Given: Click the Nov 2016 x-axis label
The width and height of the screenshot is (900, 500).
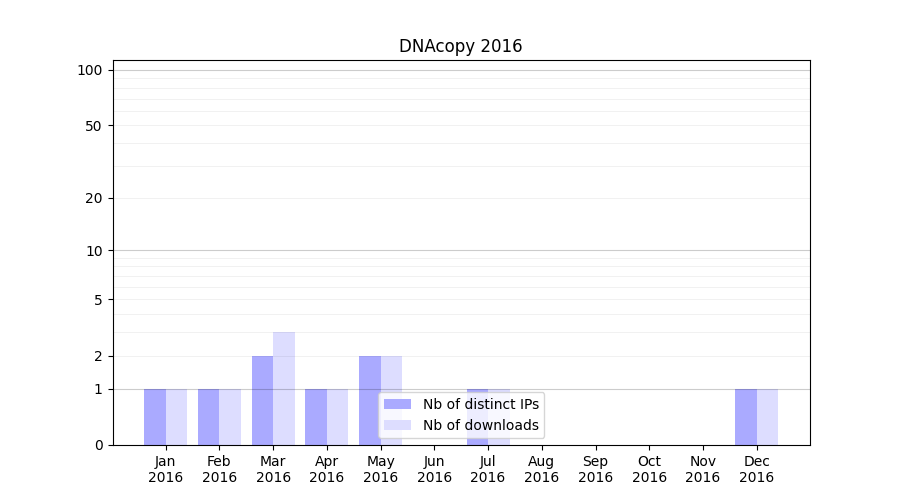Looking at the screenshot, I should 702,469.
